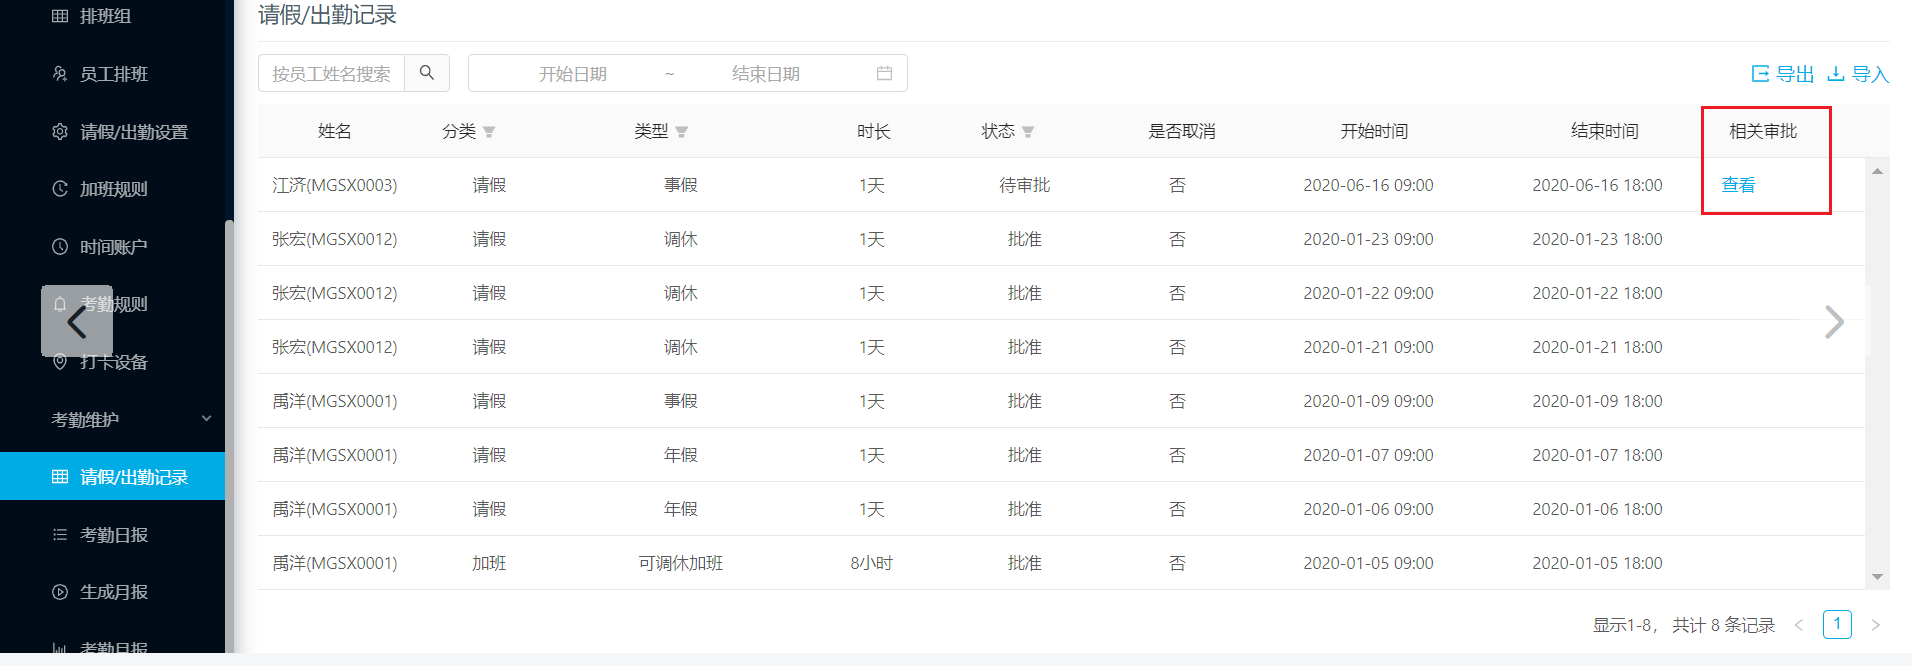Open the 分类 column filter funnel

[x=489, y=132]
